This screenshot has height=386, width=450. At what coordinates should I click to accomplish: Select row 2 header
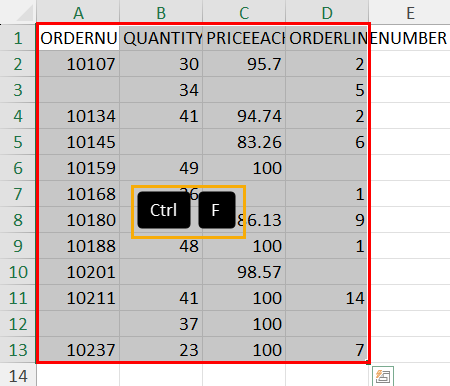18,64
